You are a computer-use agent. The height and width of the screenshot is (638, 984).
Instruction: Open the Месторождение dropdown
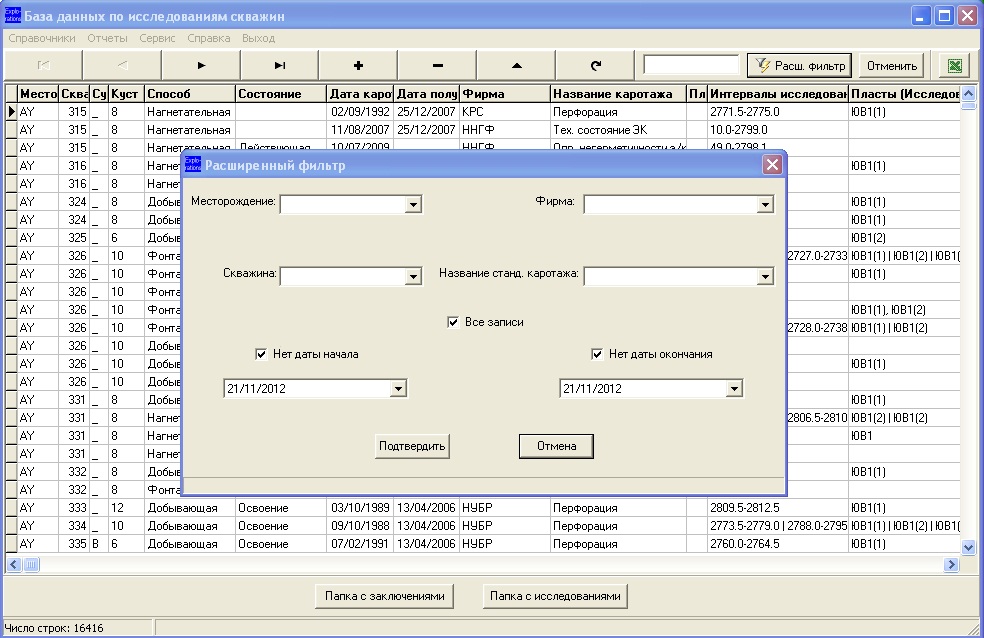point(413,205)
